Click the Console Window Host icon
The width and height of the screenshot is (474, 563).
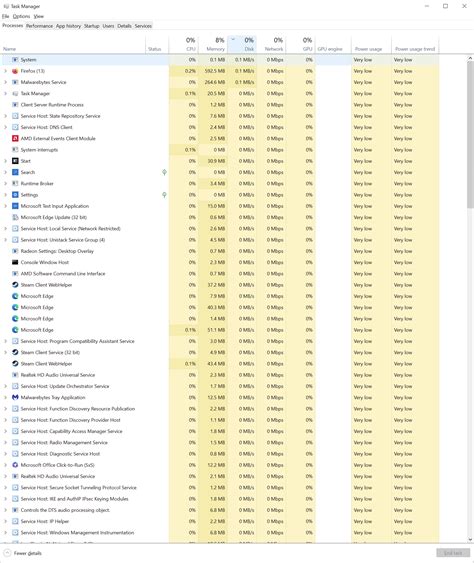(15, 262)
